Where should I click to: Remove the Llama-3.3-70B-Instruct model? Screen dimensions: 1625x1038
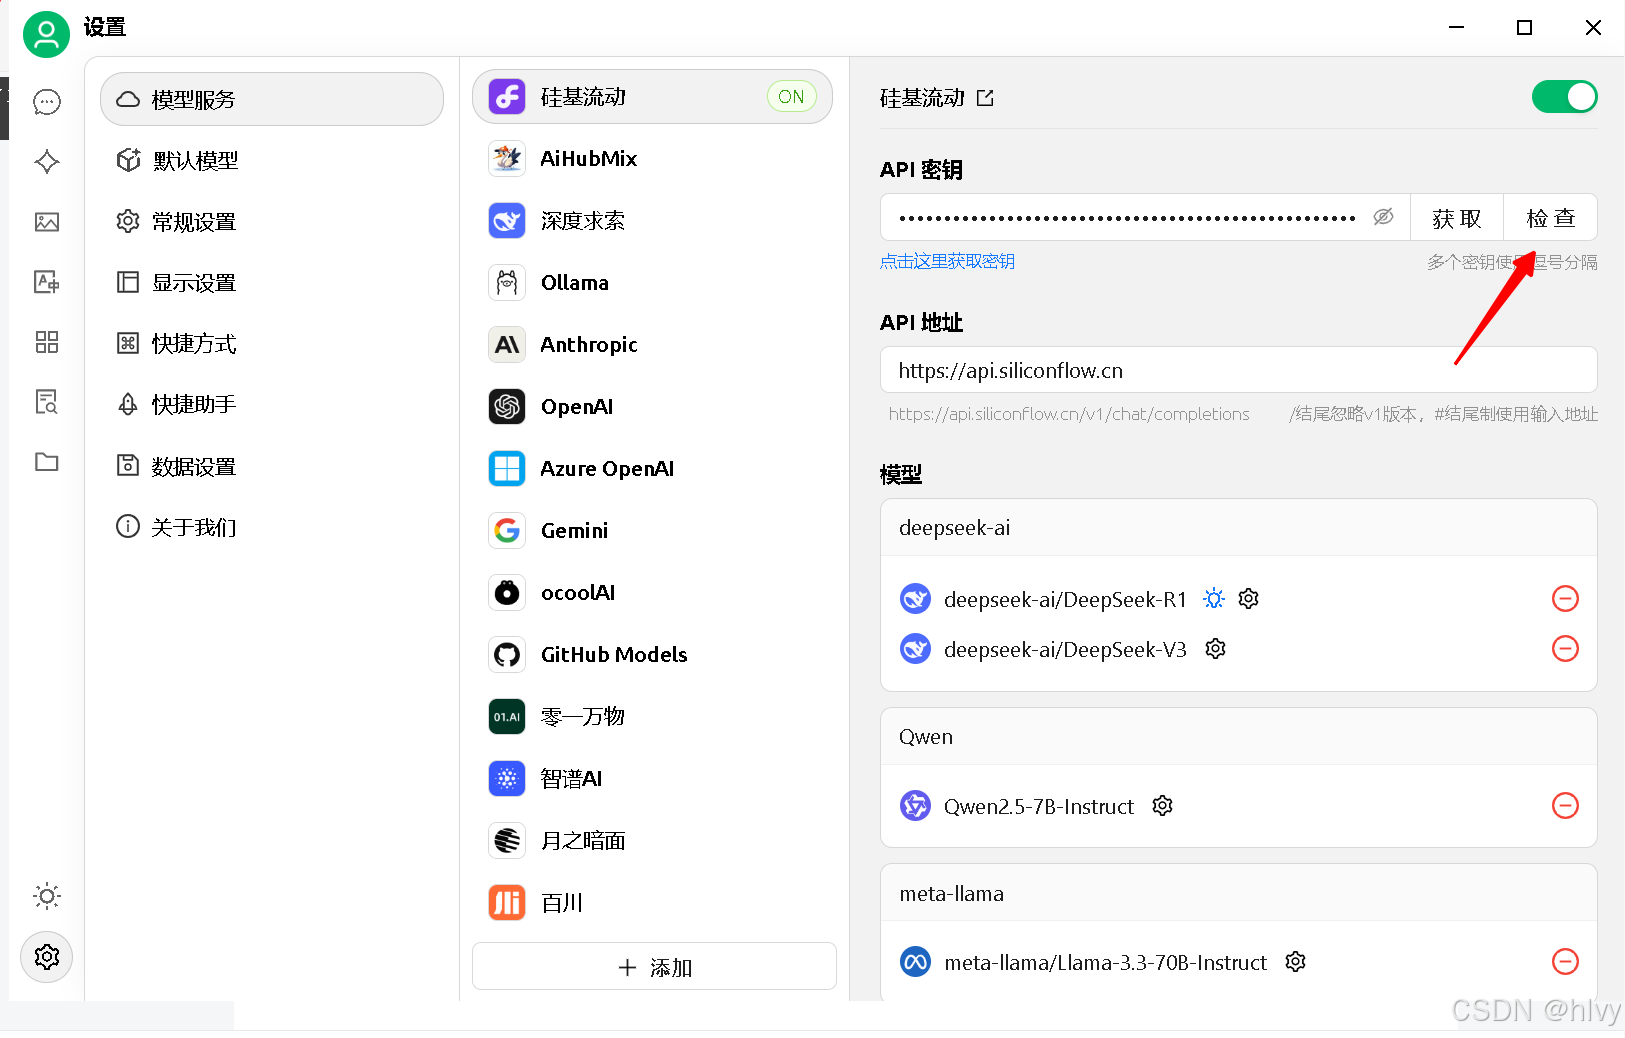[1565, 962]
